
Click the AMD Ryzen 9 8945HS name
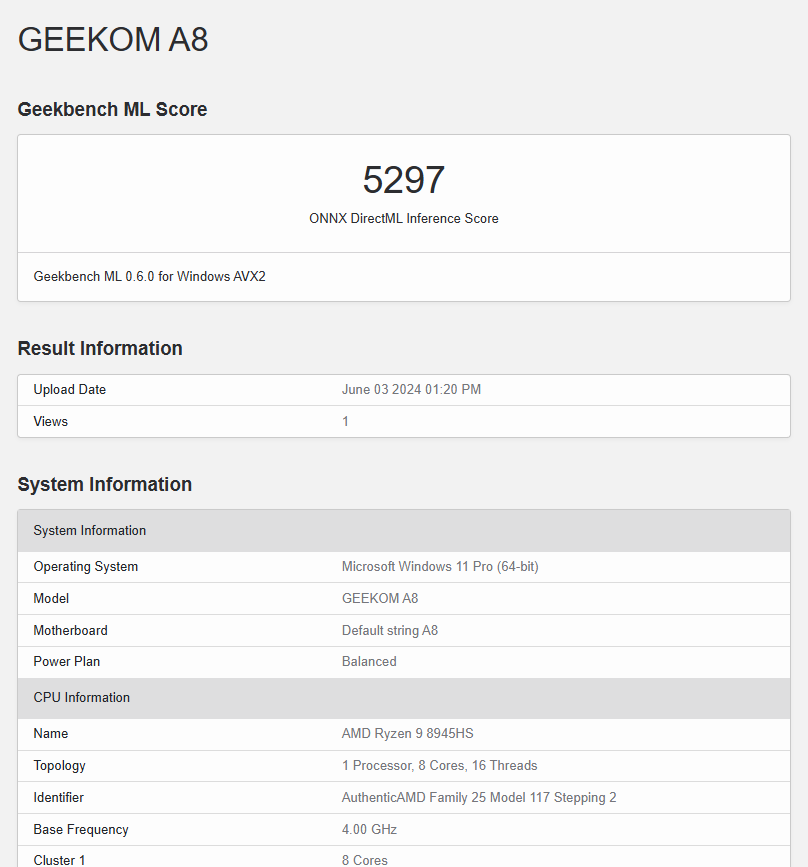point(407,733)
